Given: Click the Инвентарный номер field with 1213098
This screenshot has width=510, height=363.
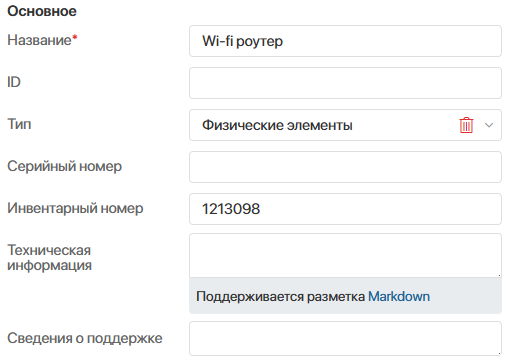Looking at the screenshot, I should [x=345, y=209].
